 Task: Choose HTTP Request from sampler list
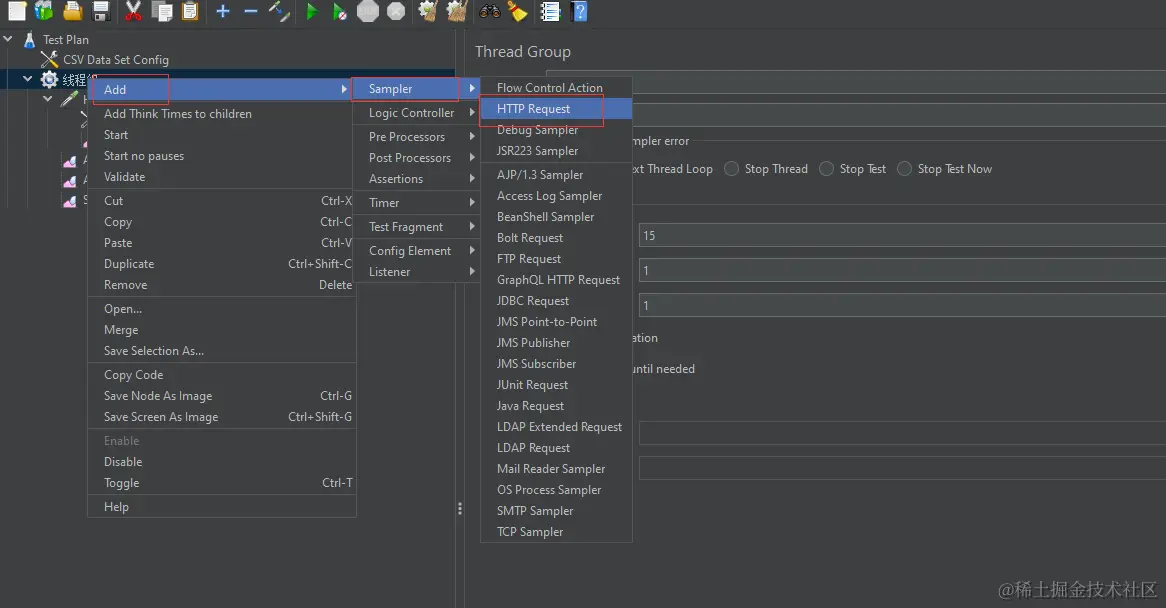[x=556, y=109]
